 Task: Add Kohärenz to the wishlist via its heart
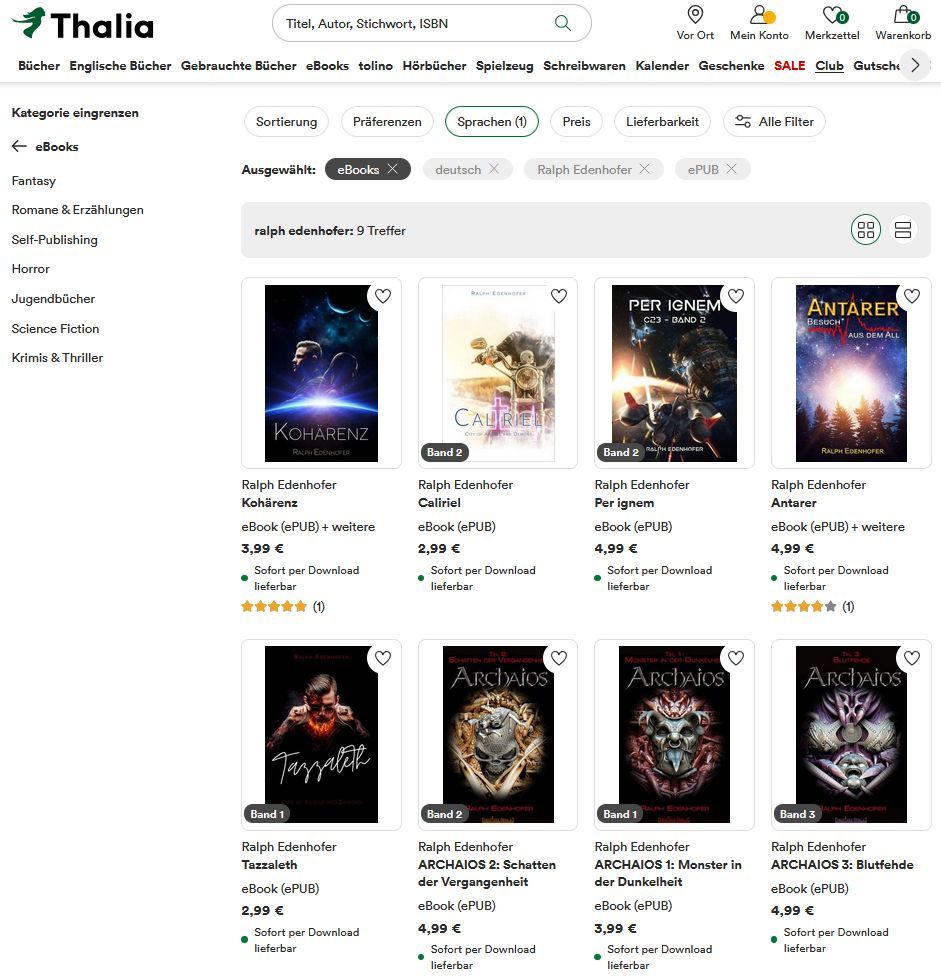(383, 296)
